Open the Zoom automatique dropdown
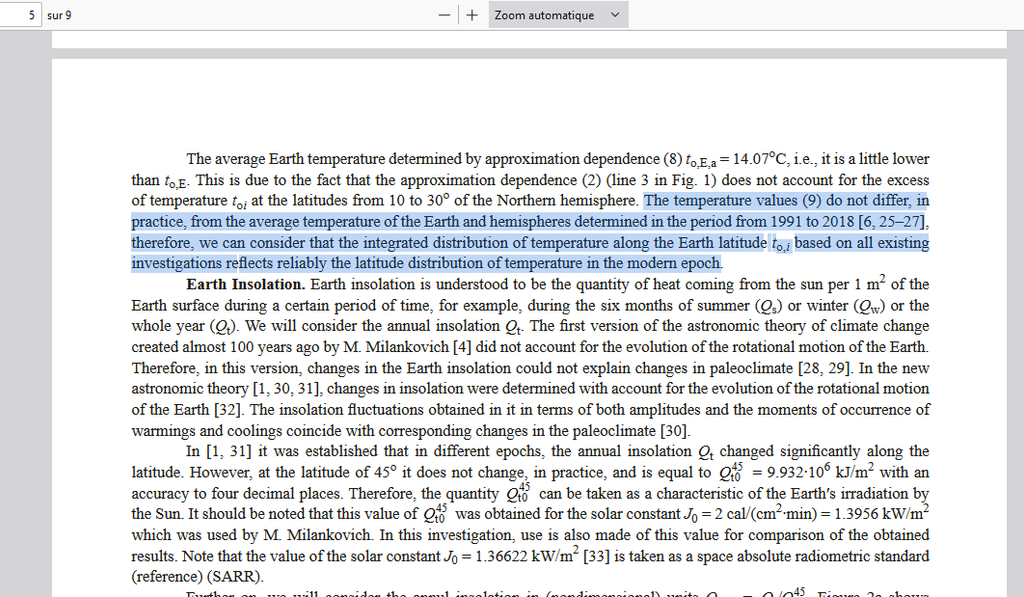 tap(557, 15)
